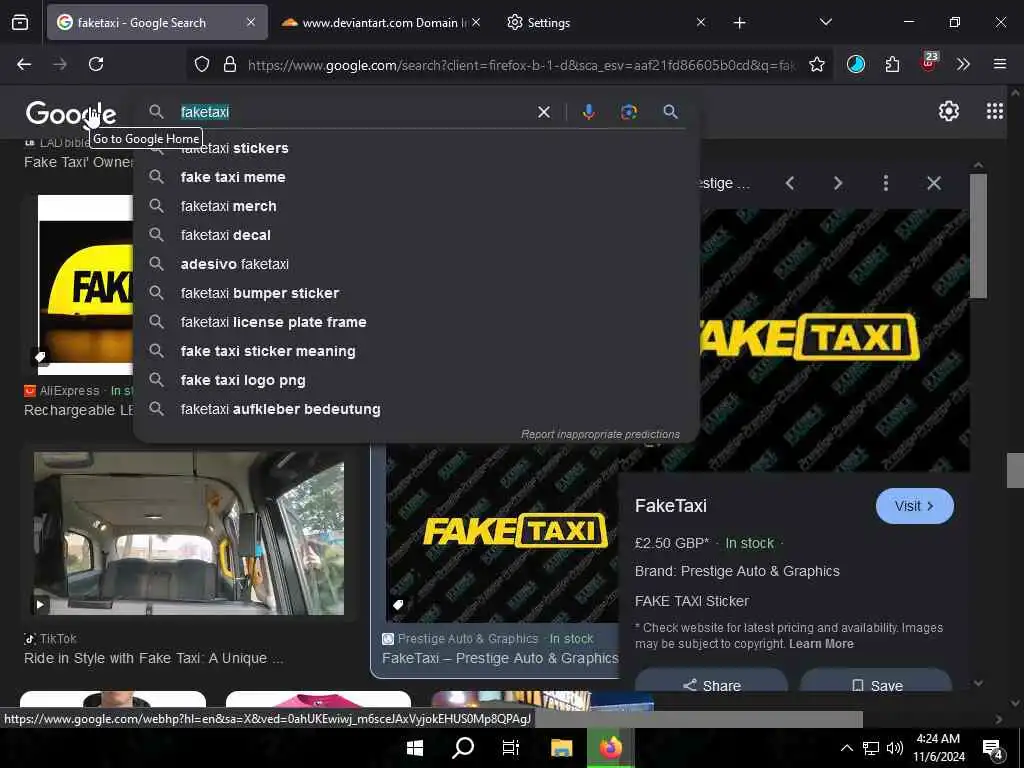Click the Google logo to go home
The image size is (1024, 768).
pyautogui.click(x=71, y=113)
